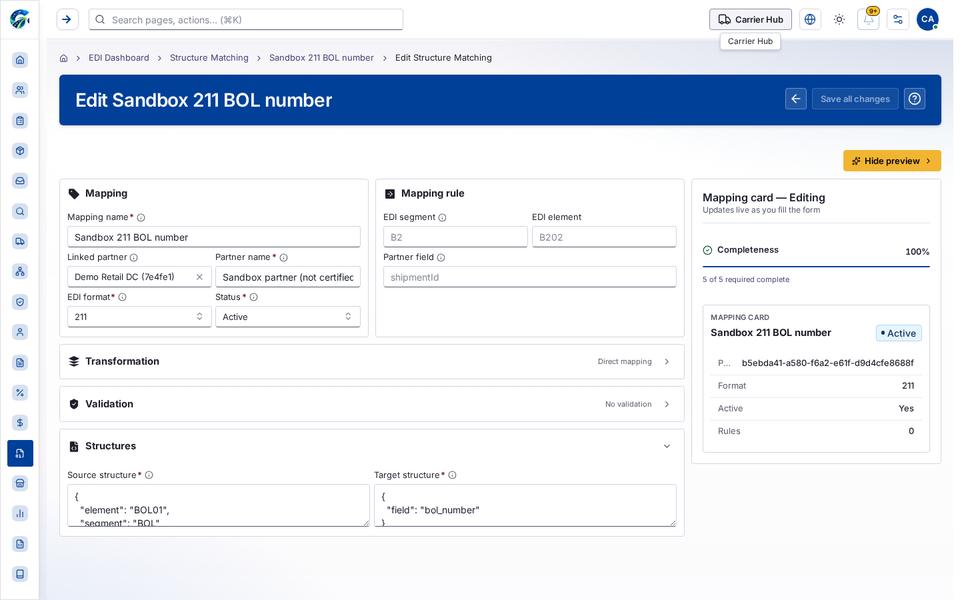The image size is (960, 600).
Task: Click the globe language icon
Action: pyautogui.click(x=810, y=20)
